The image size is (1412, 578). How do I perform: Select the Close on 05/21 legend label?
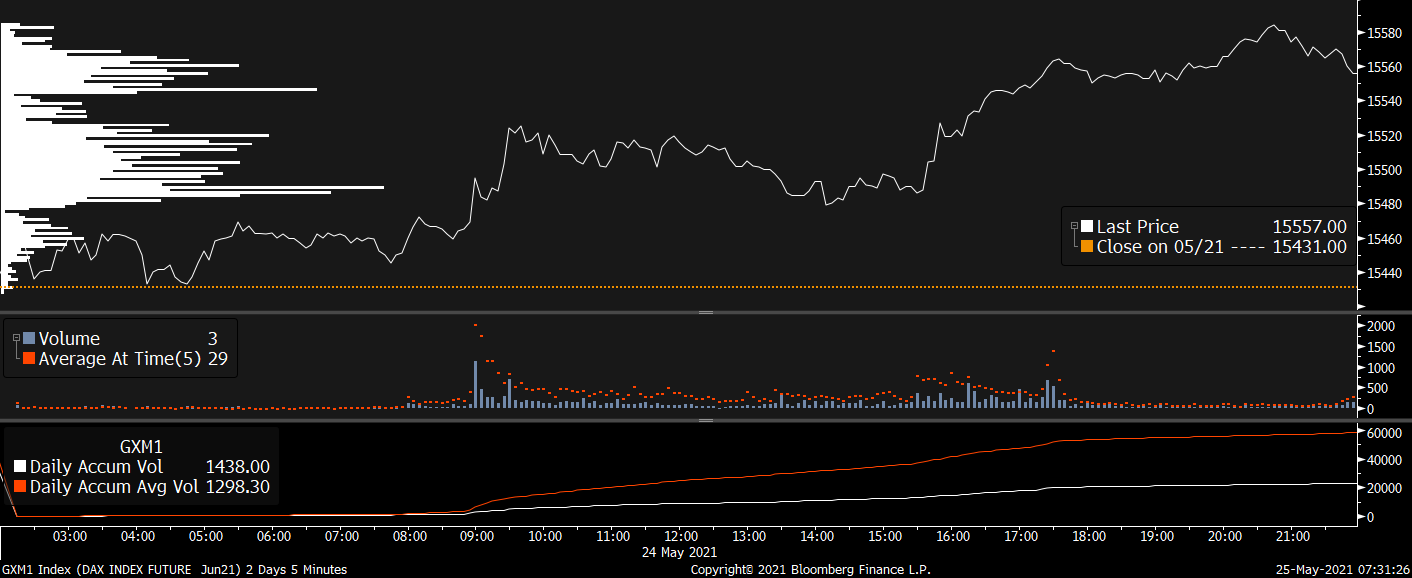pos(1160,246)
